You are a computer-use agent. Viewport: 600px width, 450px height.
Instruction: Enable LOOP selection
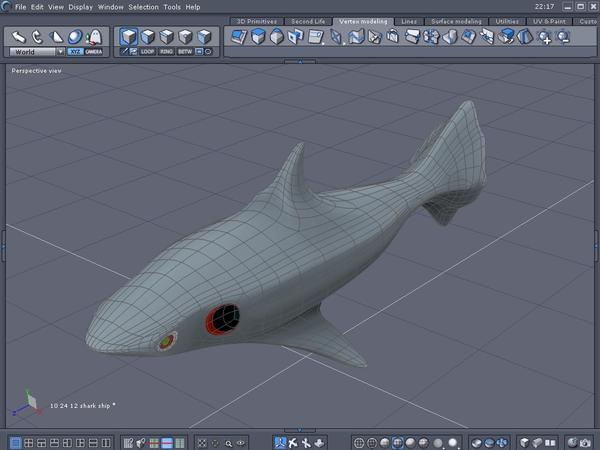tap(147, 52)
